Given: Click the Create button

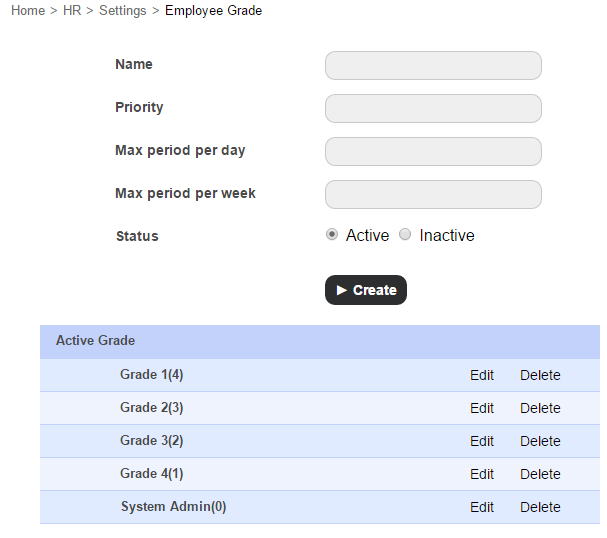Looking at the screenshot, I should pyautogui.click(x=366, y=290).
